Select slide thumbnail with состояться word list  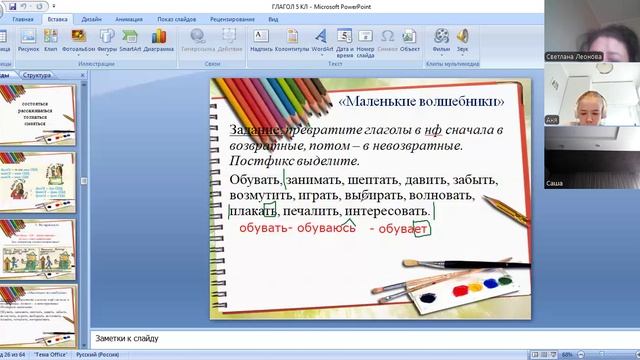tap(38, 115)
